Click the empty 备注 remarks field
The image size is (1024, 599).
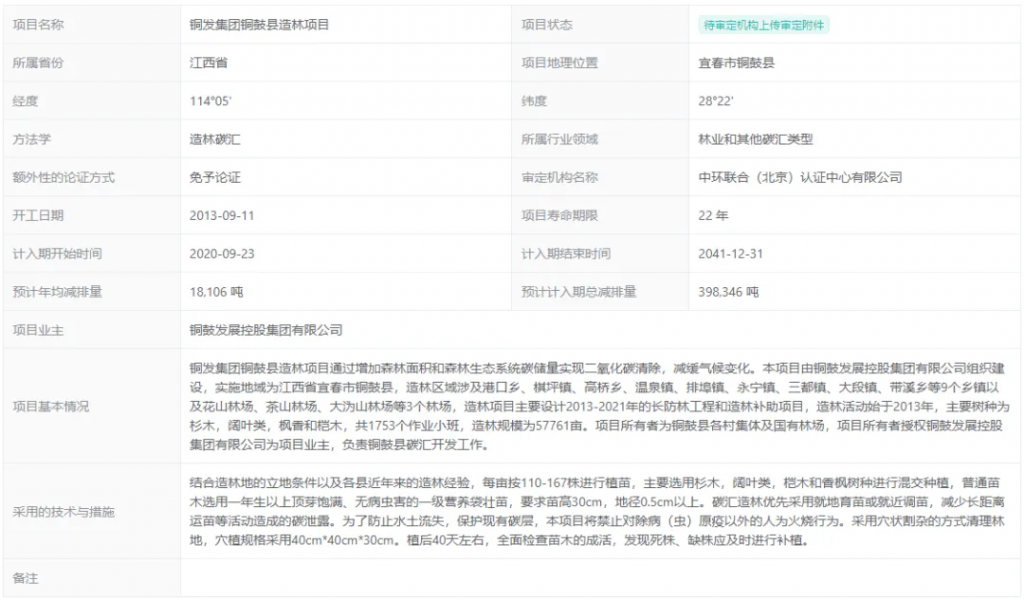tap(600, 578)
